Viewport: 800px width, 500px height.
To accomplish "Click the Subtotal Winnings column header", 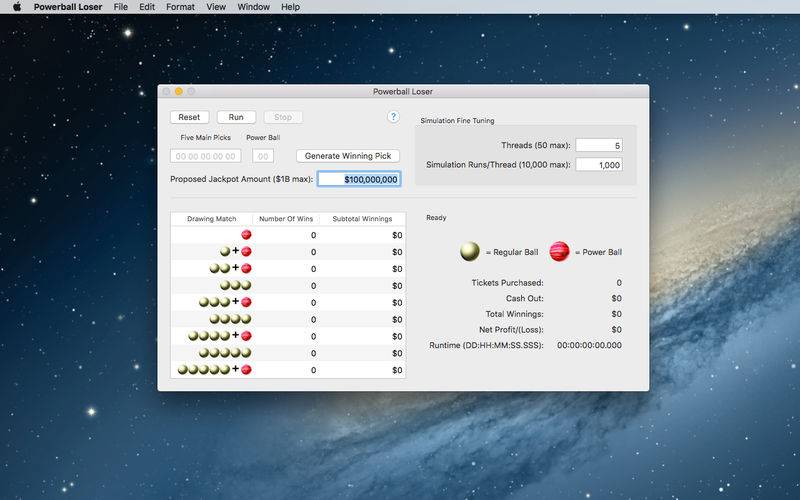I will [x=362, y=218].
